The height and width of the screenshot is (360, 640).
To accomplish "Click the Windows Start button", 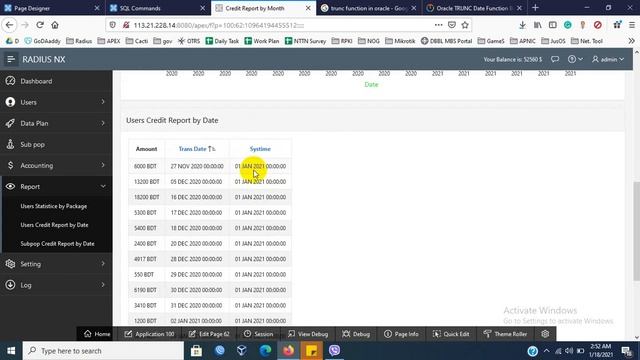I will (11, 351).
